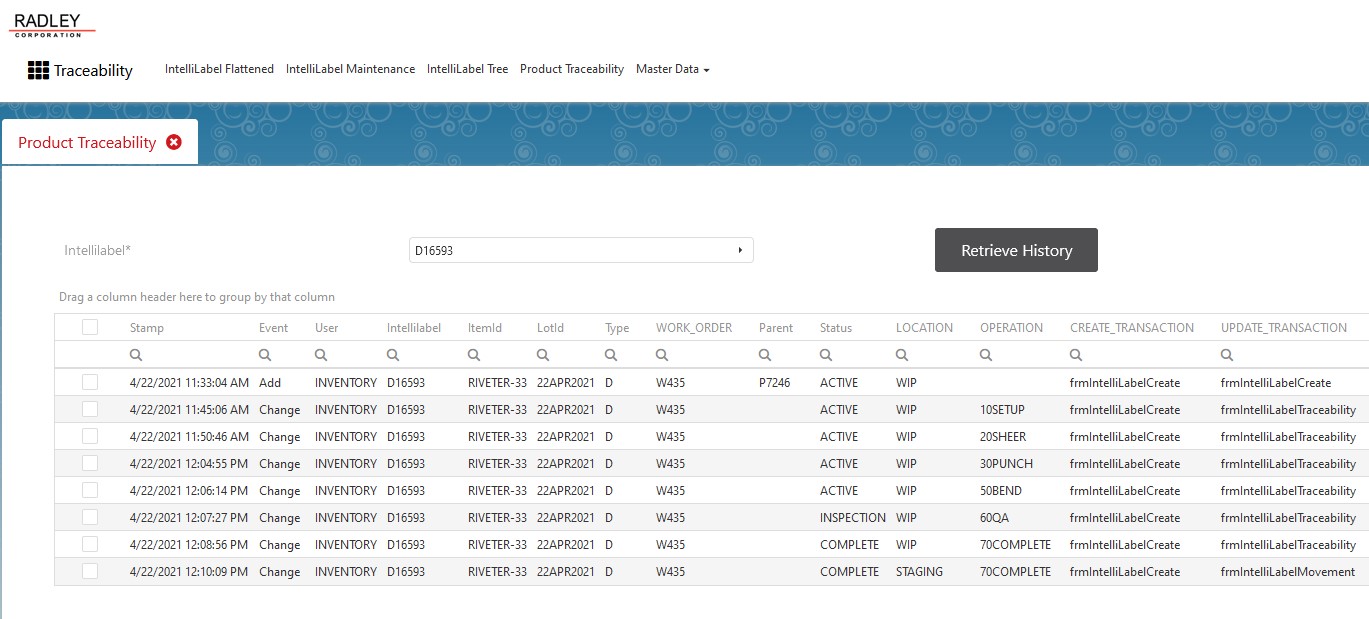
Task: Open IntelliLabel Maintenance from the navigation bar
Action: [x=350, y=69]
